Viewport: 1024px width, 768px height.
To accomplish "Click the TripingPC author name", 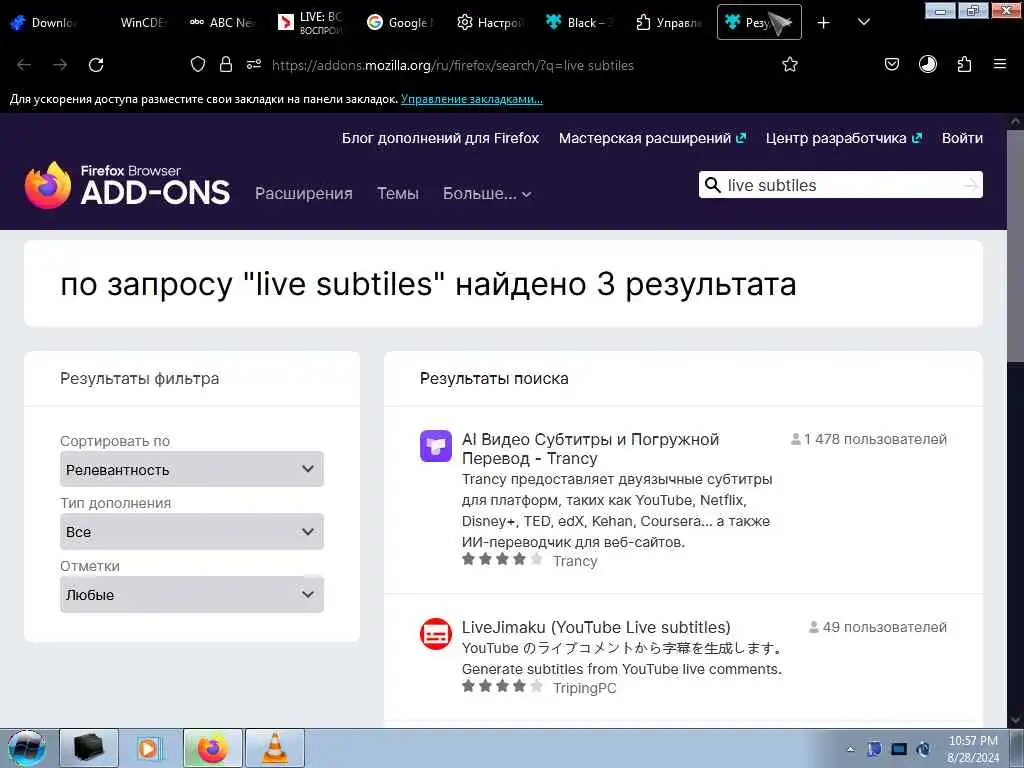I will (x=584, y=688).
